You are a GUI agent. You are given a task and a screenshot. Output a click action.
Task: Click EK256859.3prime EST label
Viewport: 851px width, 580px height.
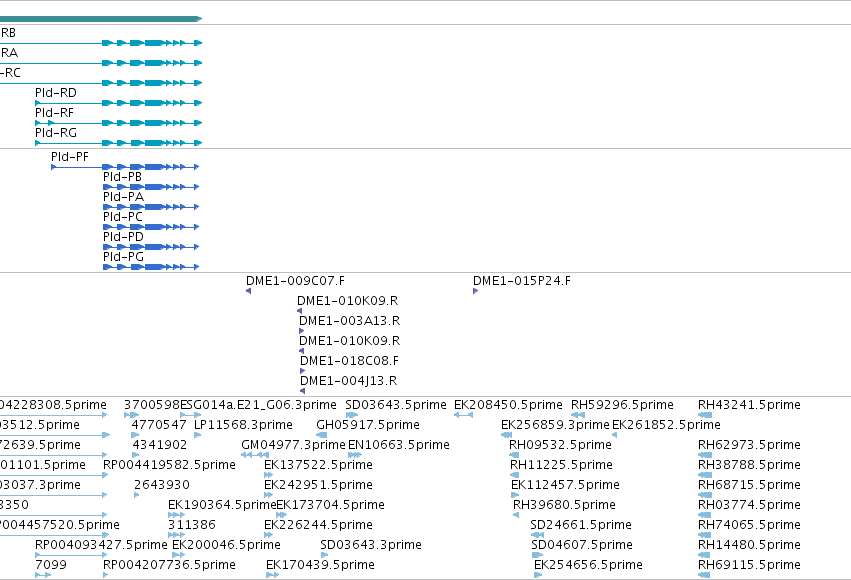click(x=555, y=425)
